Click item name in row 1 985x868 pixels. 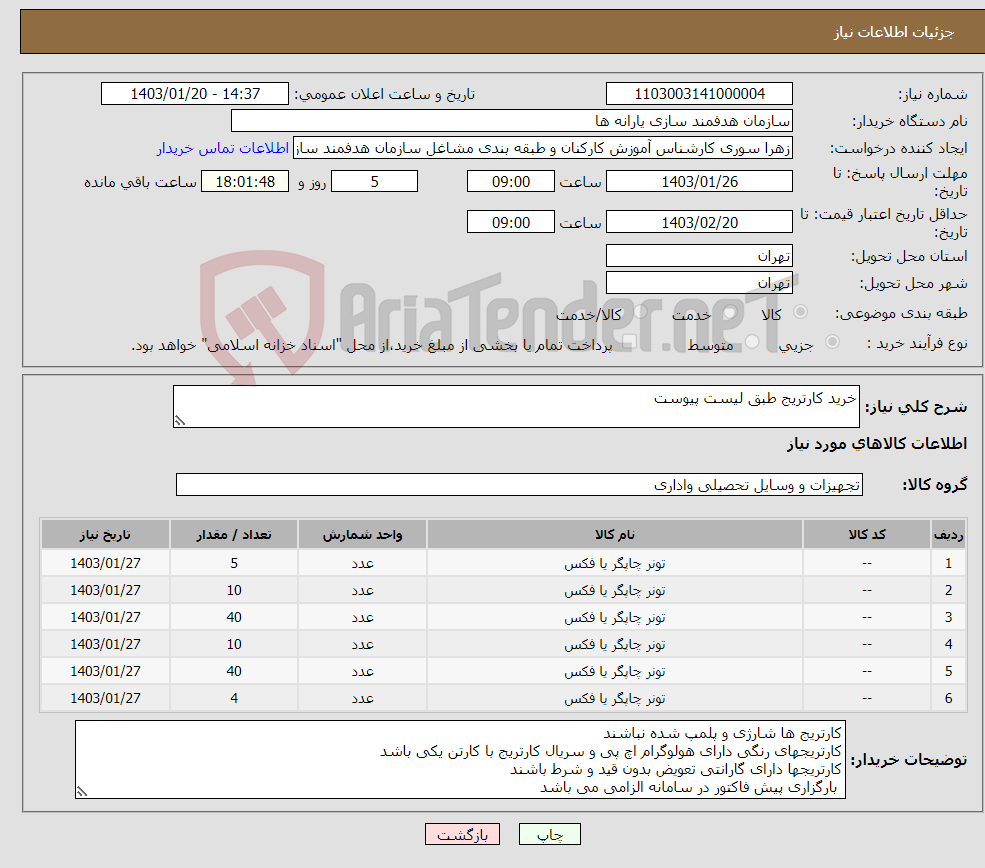(x=614, y=563)
